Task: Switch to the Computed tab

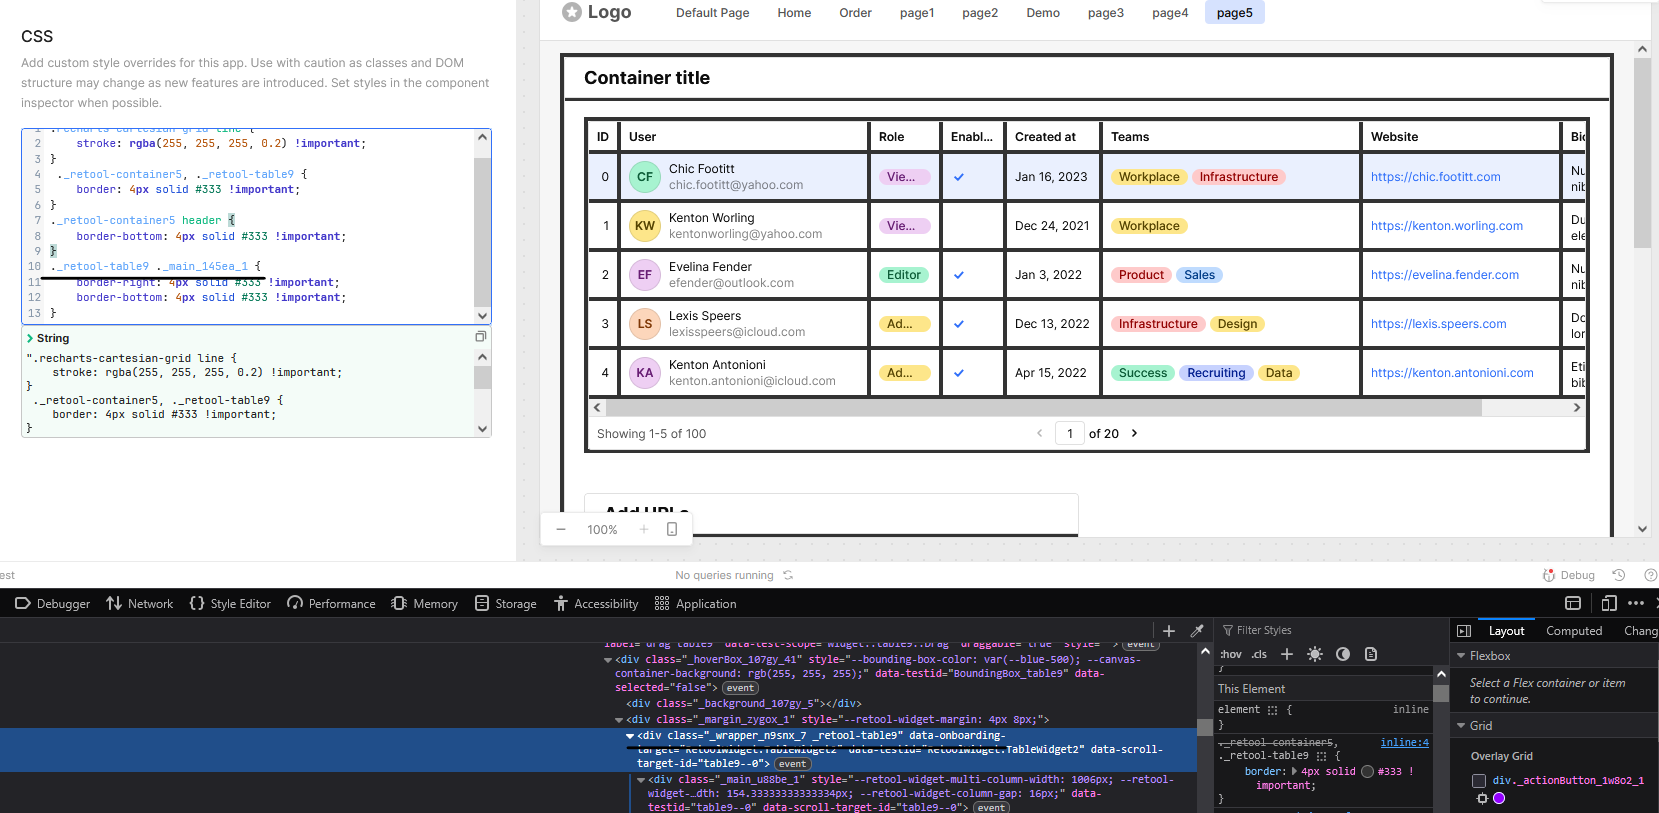Action: point(1573,631)
